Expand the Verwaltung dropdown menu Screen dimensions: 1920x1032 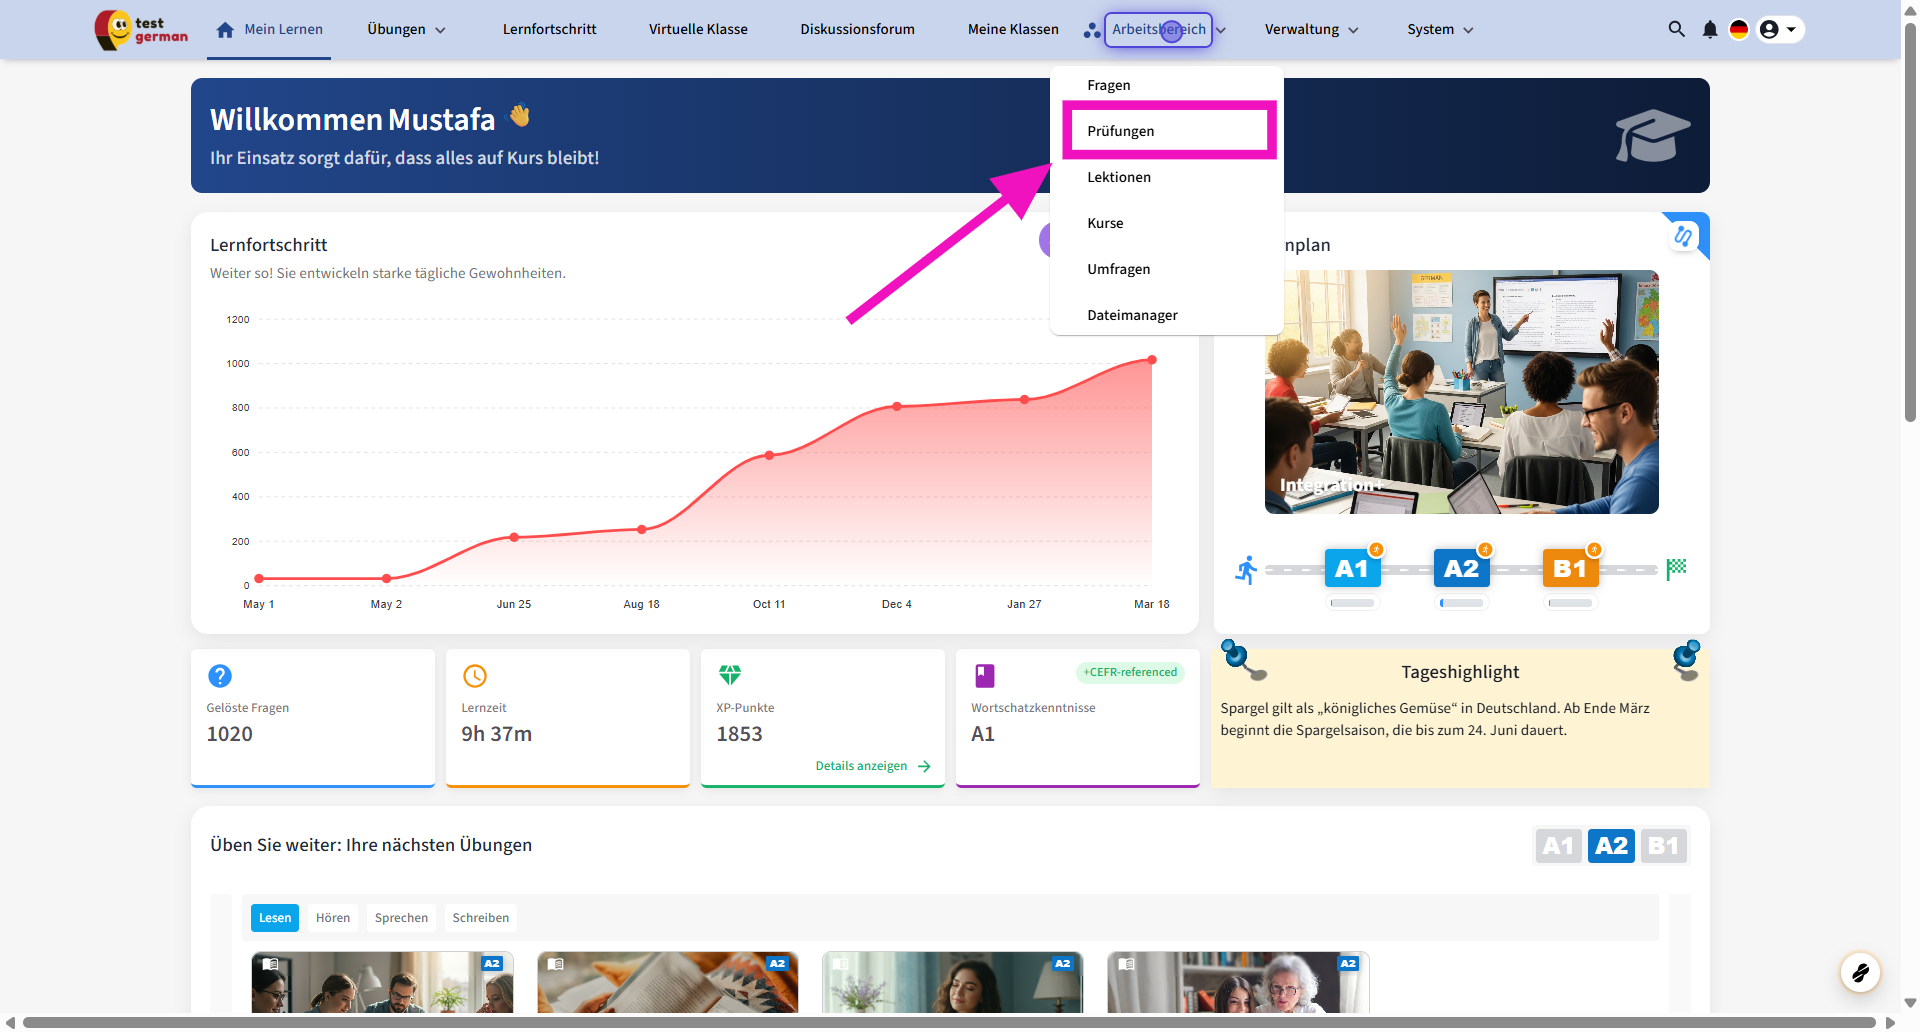pos(1311,30)
